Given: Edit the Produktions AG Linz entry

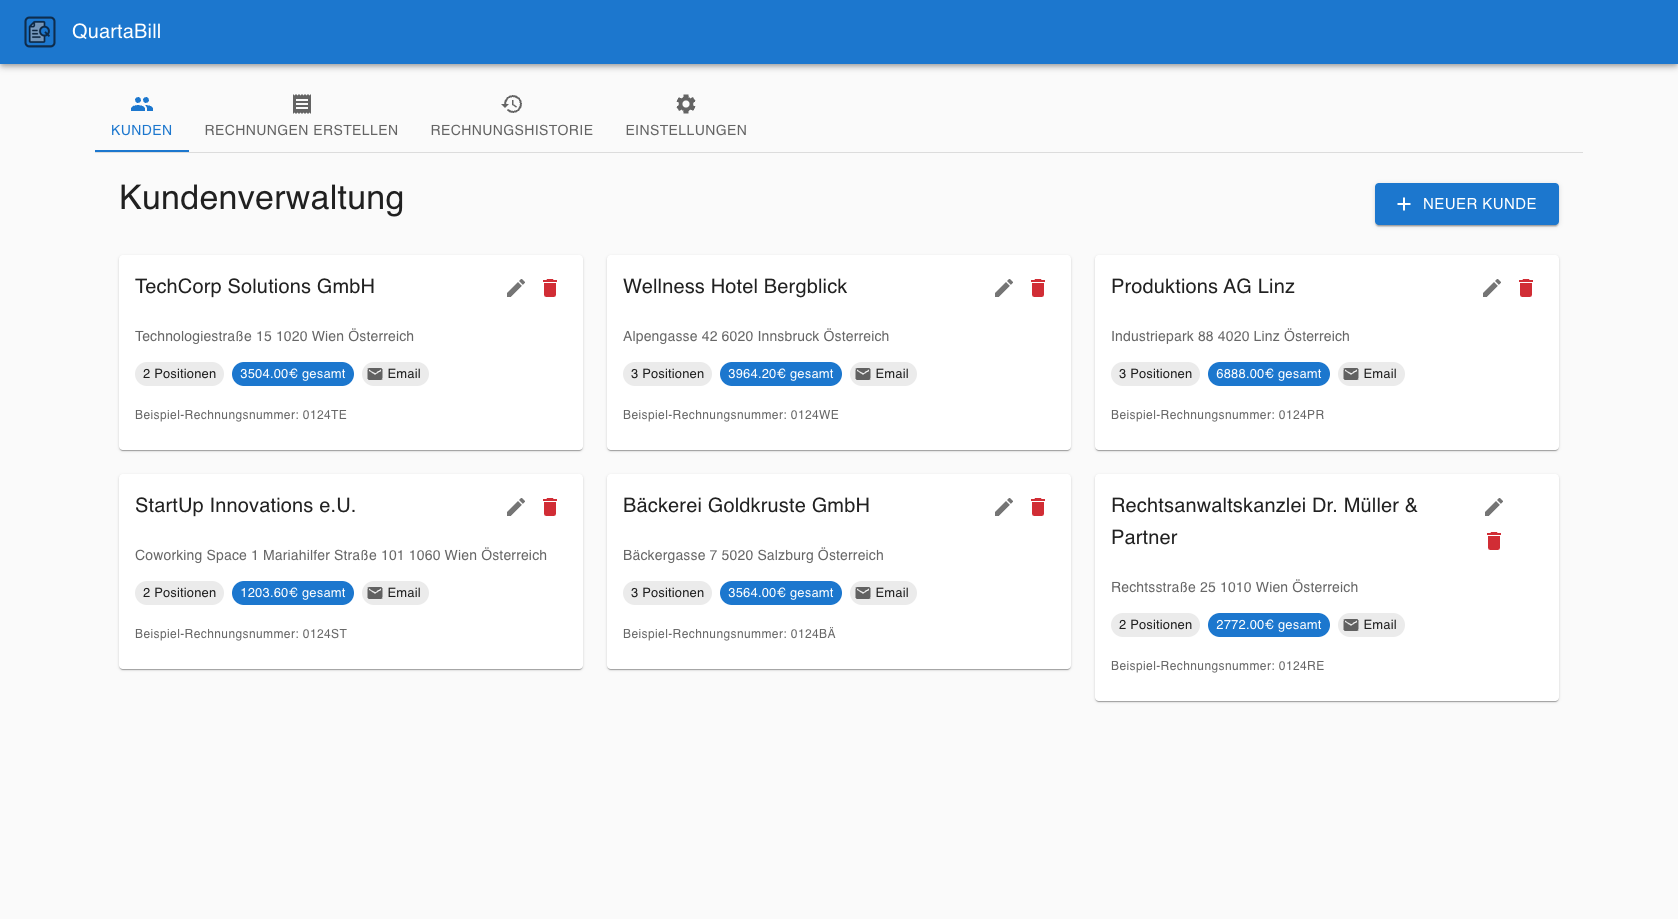Looking at the screenshot, I should tap(1492, 288).
